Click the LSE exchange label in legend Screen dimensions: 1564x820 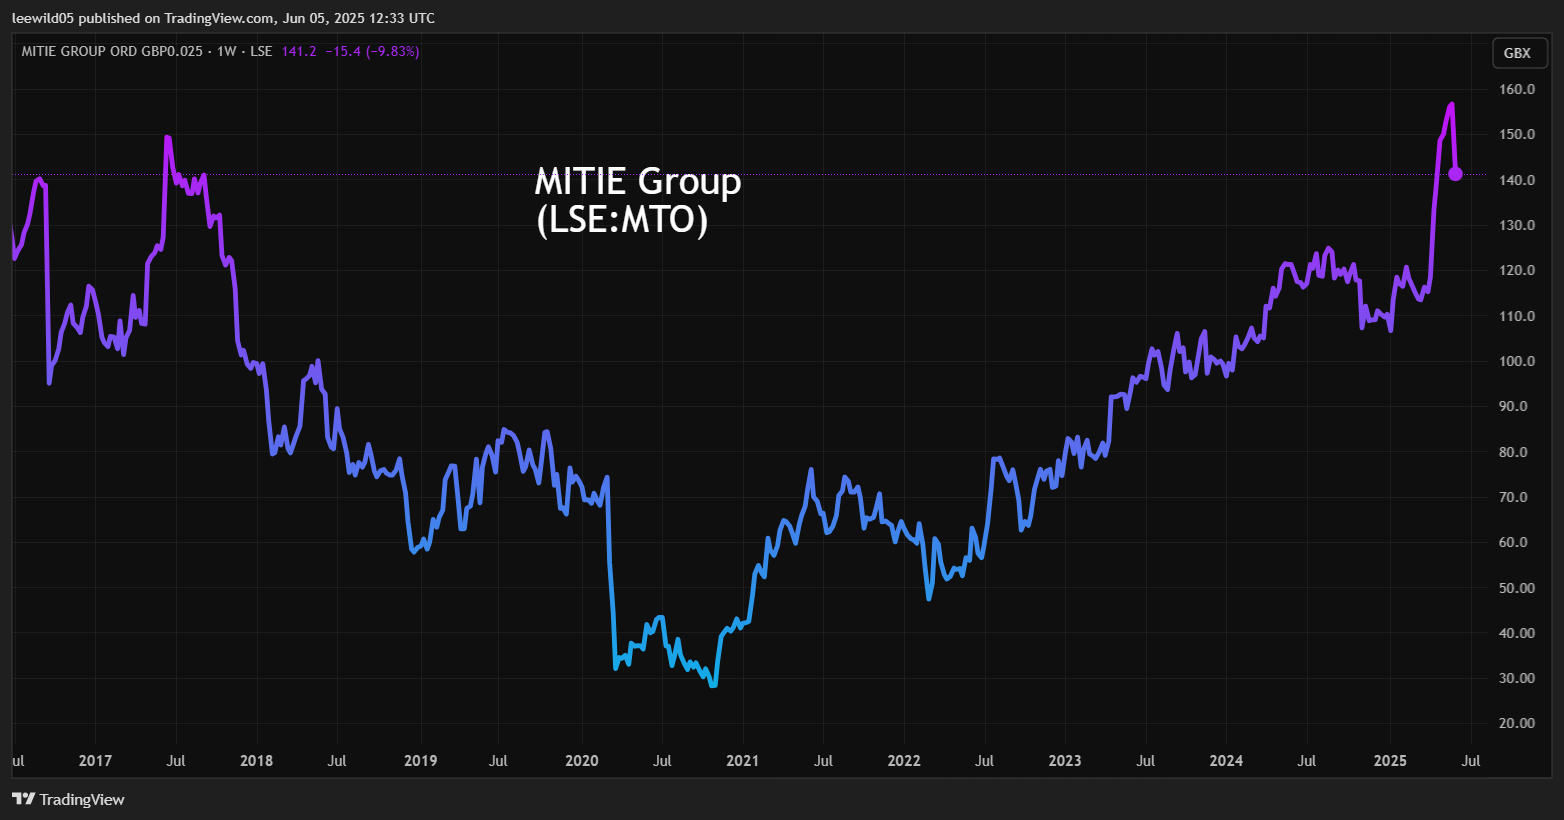tap(261, 51)
